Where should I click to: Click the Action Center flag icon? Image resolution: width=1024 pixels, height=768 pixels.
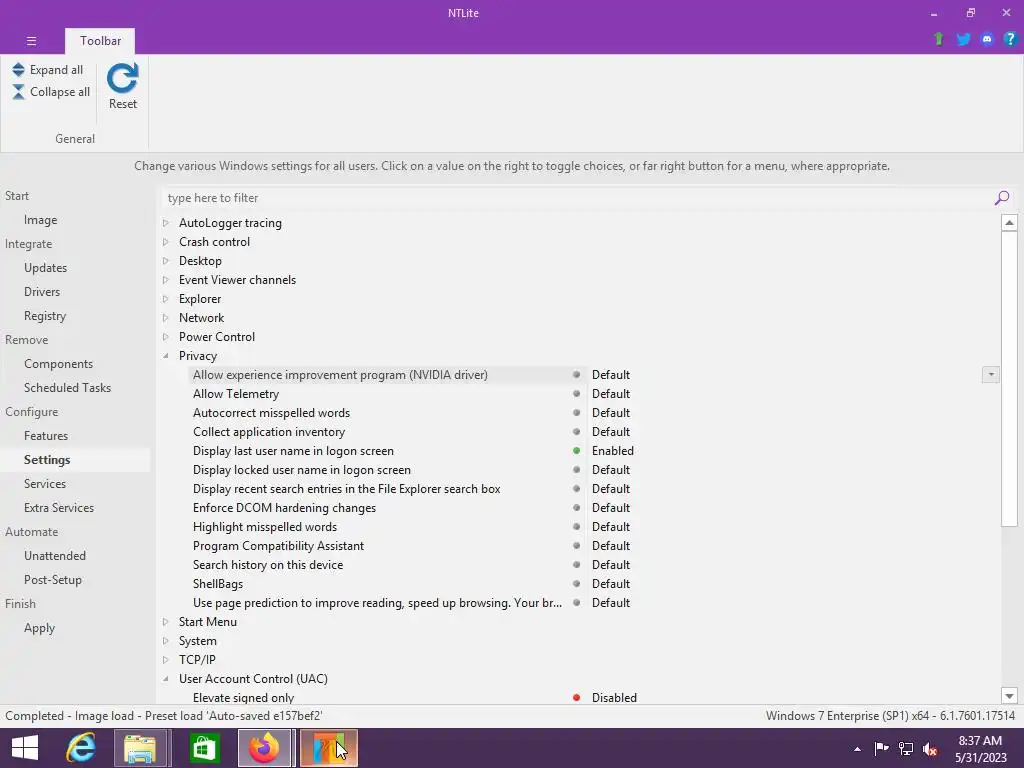tap(881, 748)
